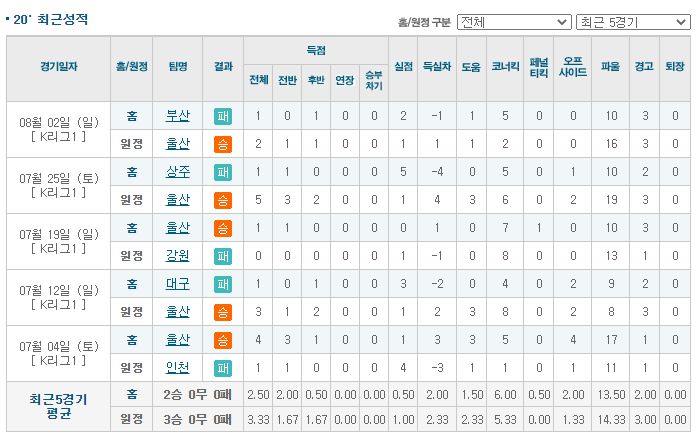Image resolution: width=696 pixels, height=438 pixels.
Task: Open the 최근 5경기 dropdown
Action: coord(633,22)
